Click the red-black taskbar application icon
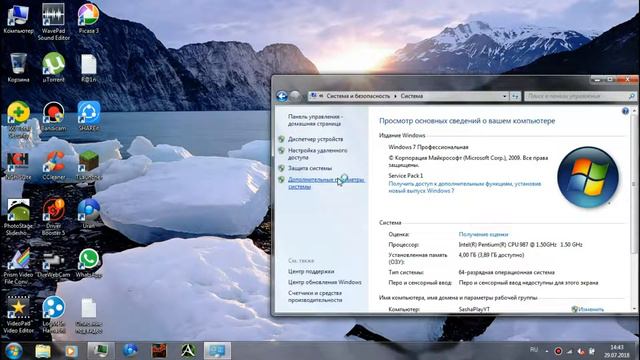Screen dimensions: 640x360 tap(159, 350)
